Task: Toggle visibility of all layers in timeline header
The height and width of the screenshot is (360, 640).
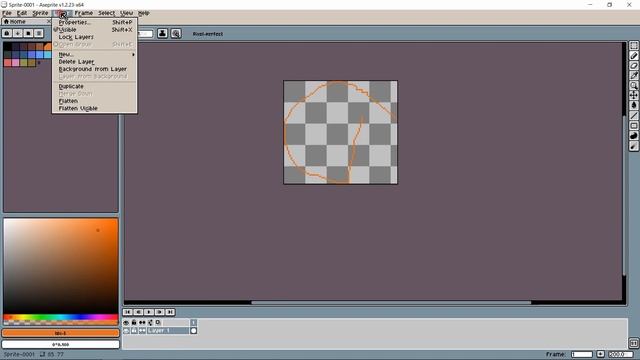Action: point(126,322)
